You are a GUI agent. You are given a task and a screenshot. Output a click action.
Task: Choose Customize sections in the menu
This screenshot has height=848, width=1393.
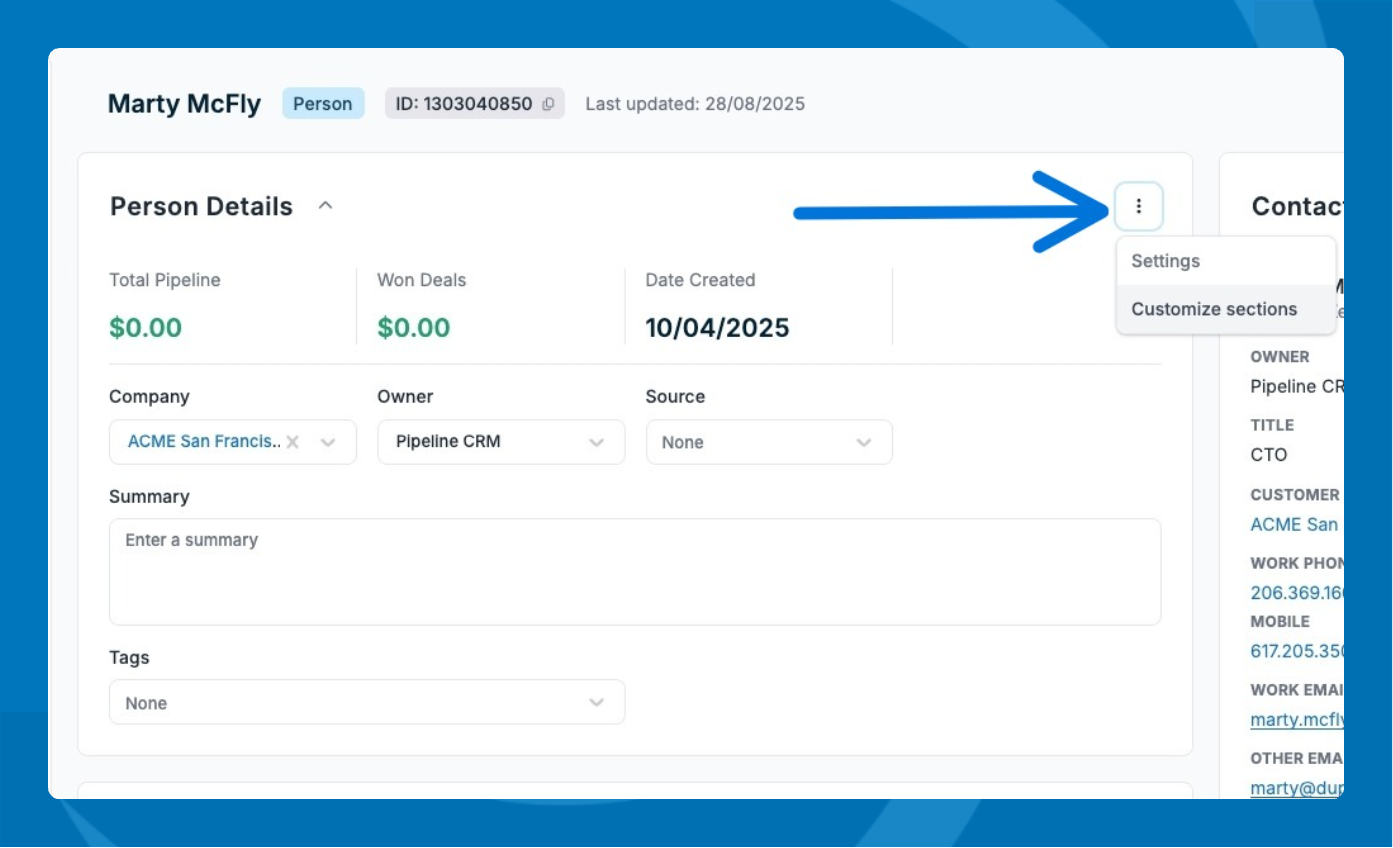tap(1213, 309)
